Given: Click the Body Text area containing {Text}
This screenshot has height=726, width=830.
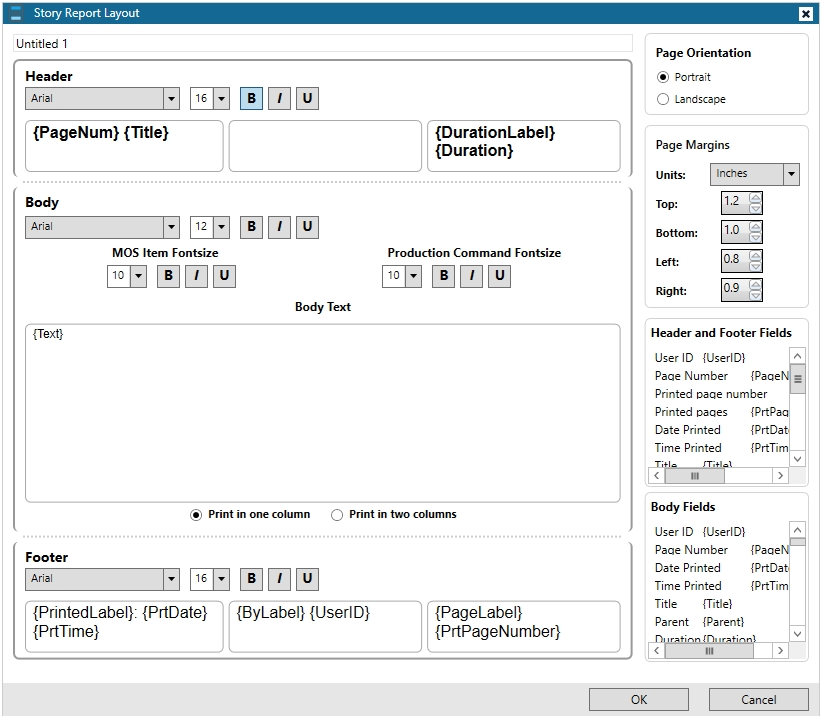Looking at the screenshot, I should click(x=323, y=413).
